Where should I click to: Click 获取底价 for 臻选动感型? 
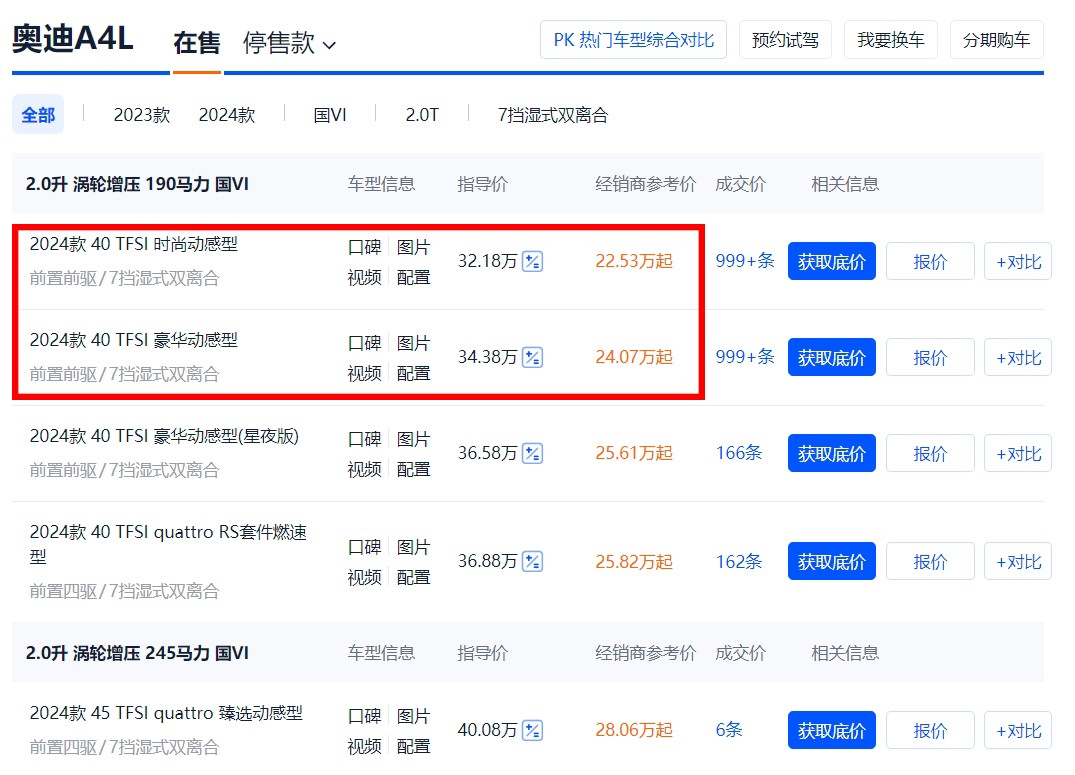click(832, 730)
